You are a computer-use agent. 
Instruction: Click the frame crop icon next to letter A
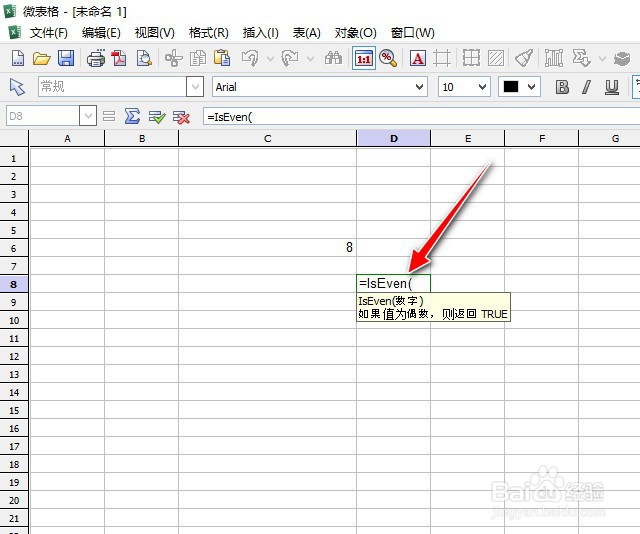pyautogui.click(x=442, y=58)
